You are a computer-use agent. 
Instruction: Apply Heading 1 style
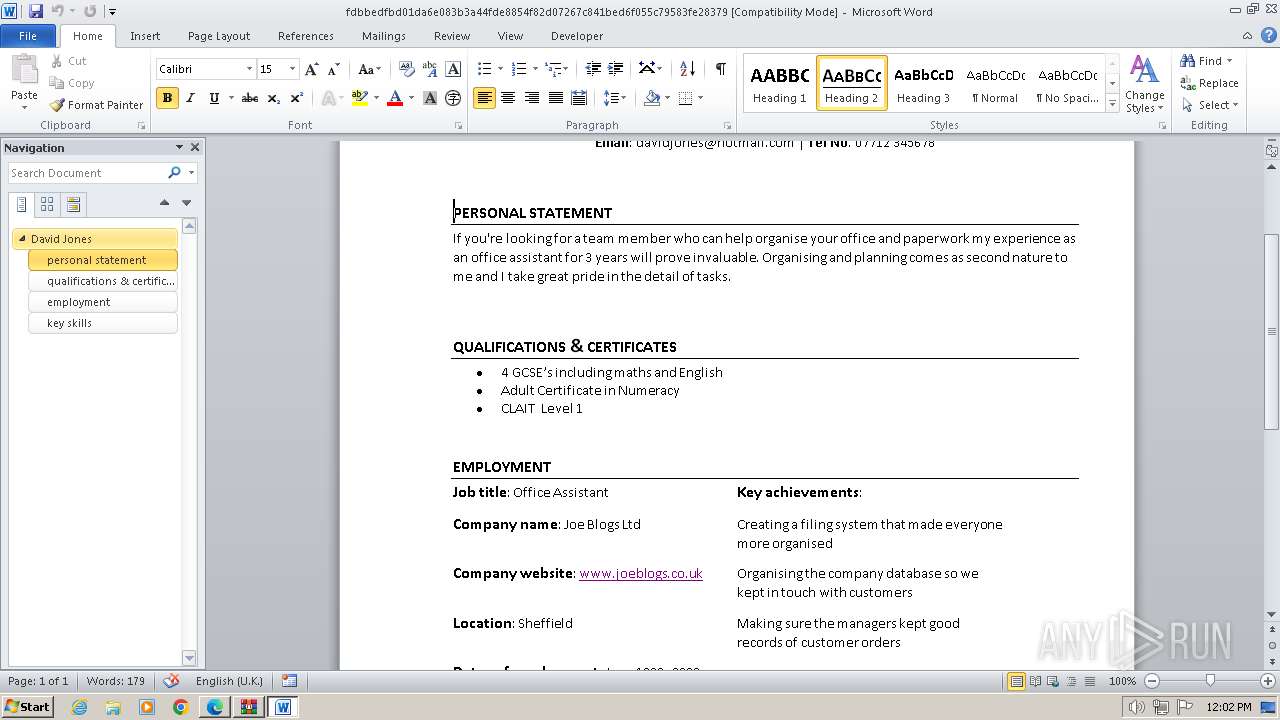point(780,83)
